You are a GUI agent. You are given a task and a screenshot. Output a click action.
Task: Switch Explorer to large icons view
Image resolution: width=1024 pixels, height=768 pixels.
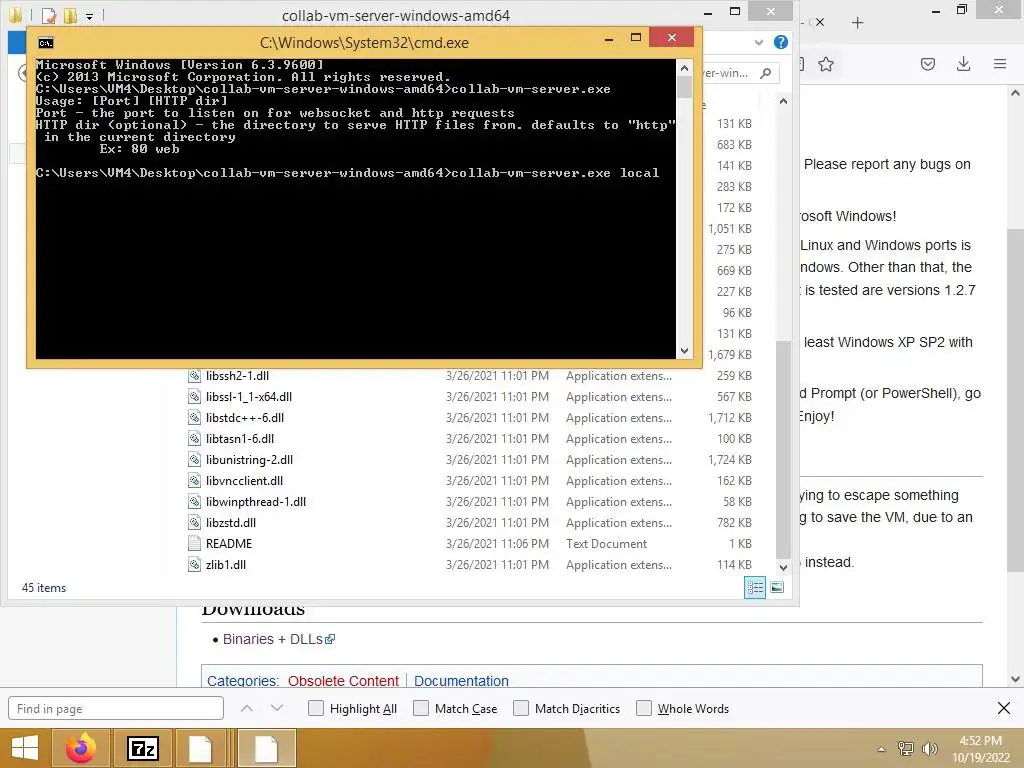coord(777,588)
